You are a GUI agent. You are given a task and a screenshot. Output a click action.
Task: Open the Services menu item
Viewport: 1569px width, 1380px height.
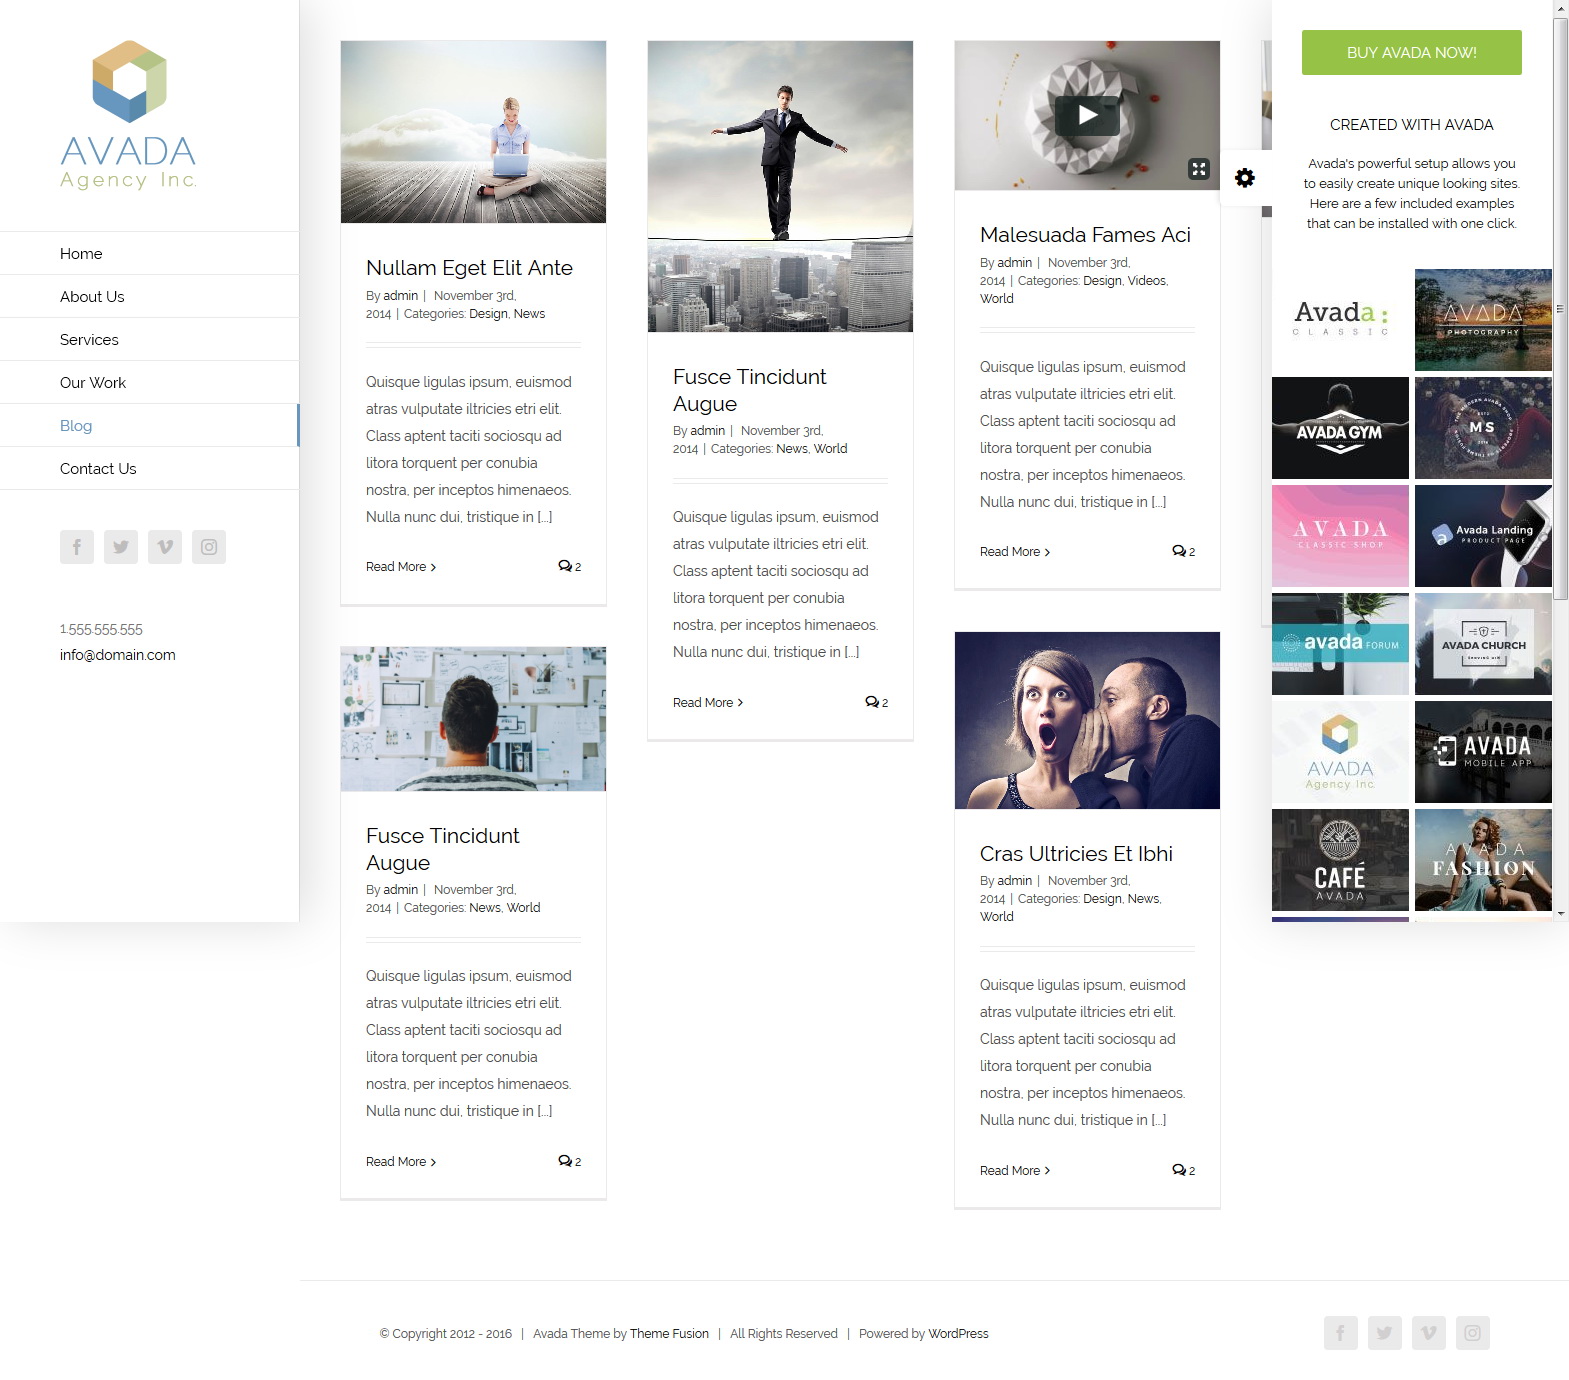[x=149, y=339]
